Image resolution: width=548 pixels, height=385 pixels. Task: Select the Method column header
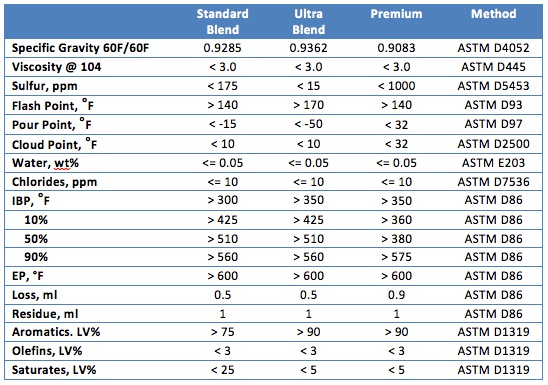pos(493,14)
